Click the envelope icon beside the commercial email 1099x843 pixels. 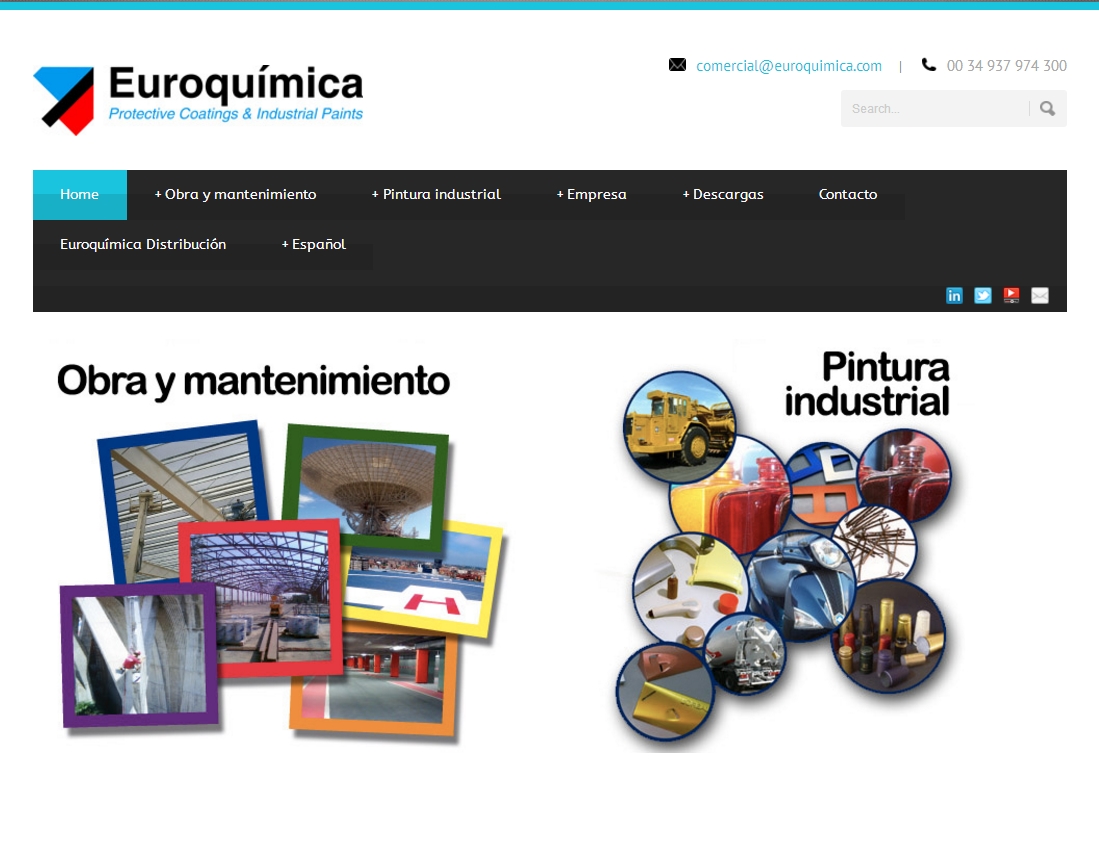pyautogui.click(x=677, y=65)
